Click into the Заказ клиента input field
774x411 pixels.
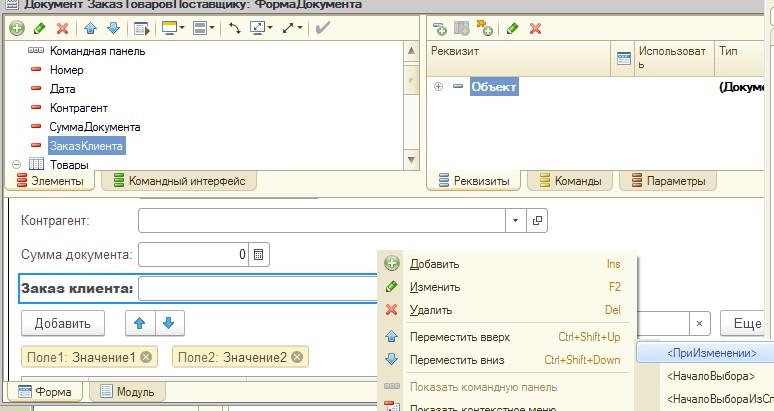[260, 289]
